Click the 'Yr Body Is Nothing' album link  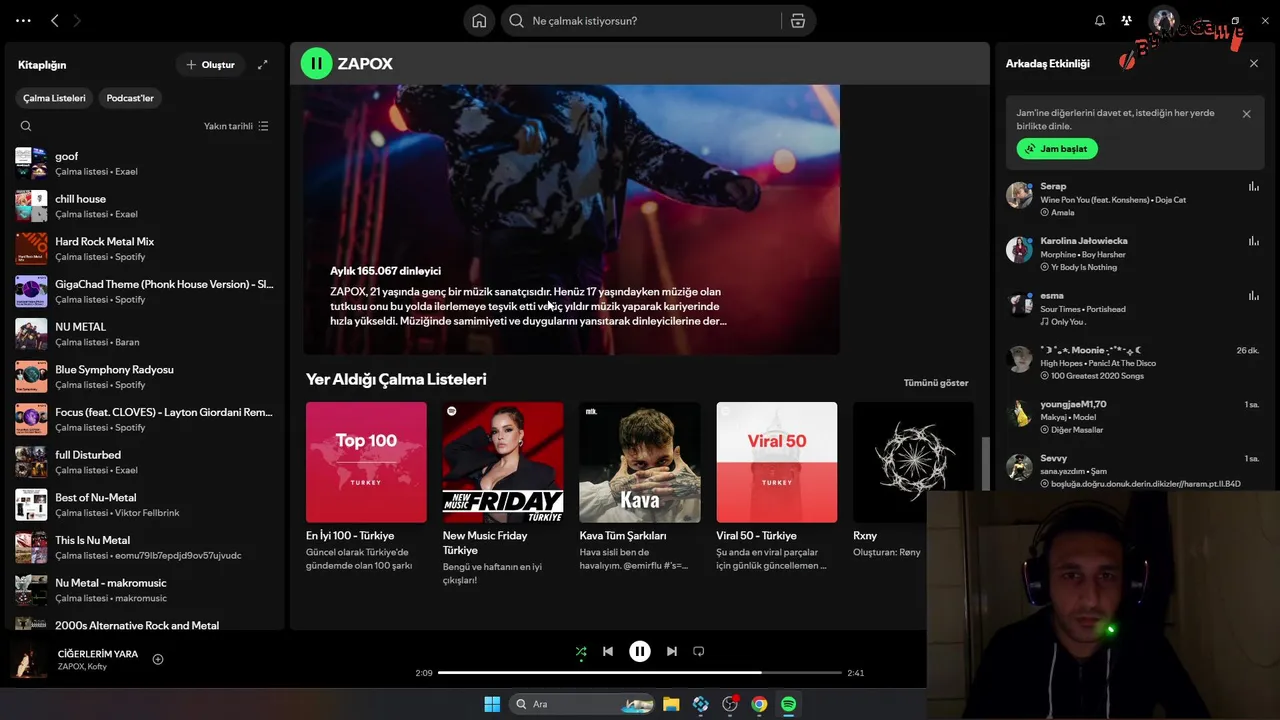(1084, 267)
